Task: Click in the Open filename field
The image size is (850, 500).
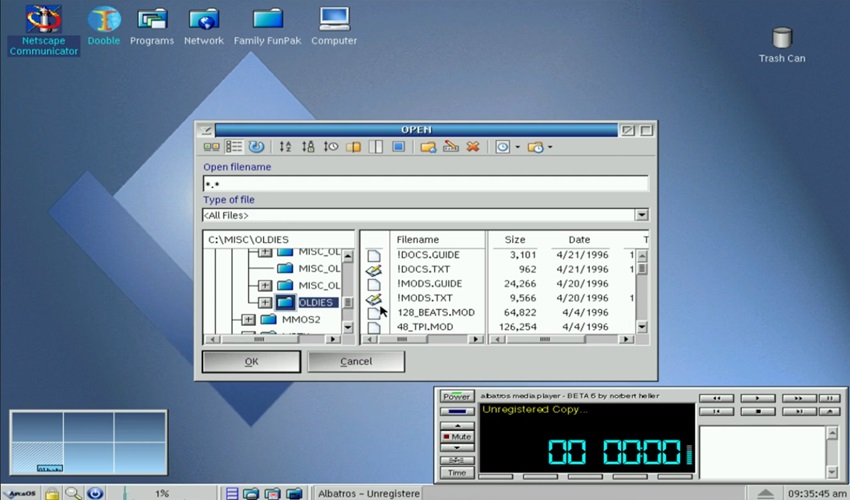Action: click(x=426, y=184)
